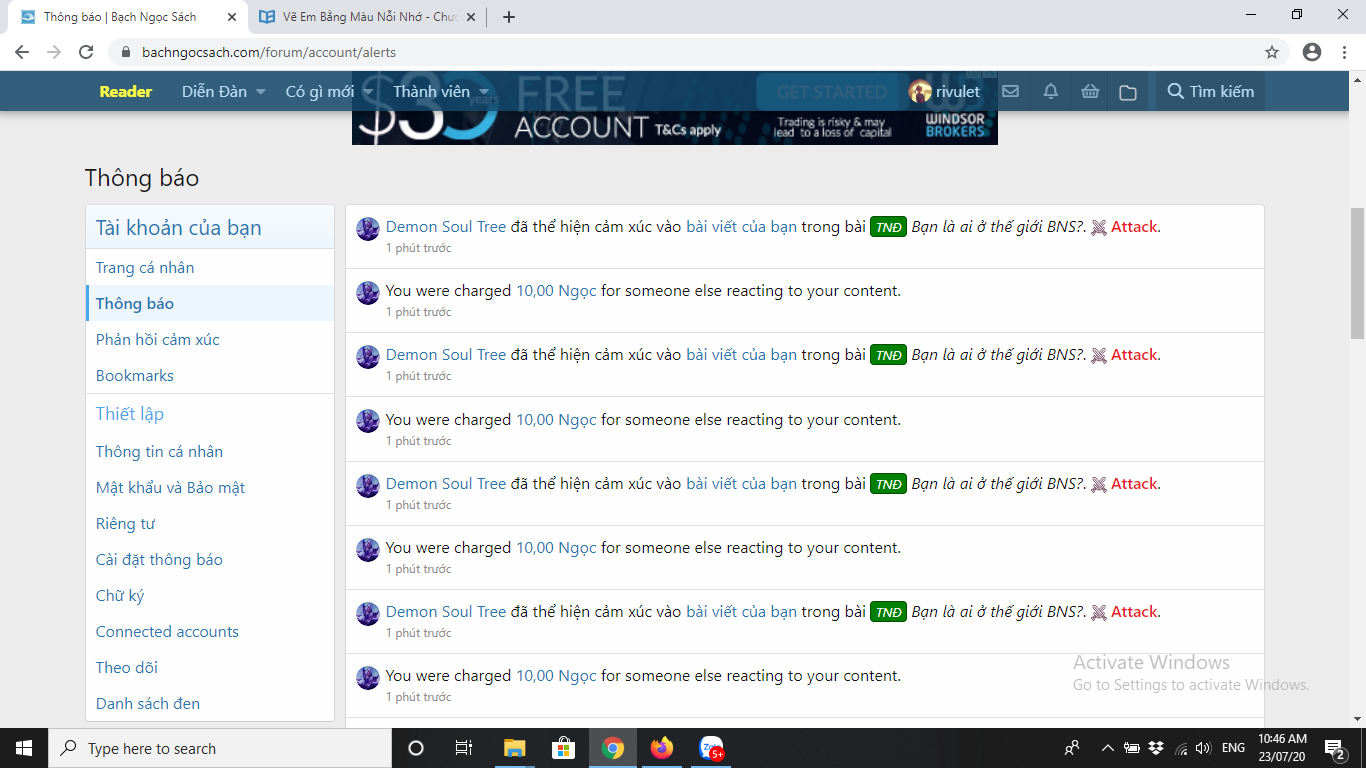This screenshot has width=1366, height=768.
Task: Switch to the Vẽ Em Bằng Màu Nỗi Nhớ tab
Action: pos(358,17)
